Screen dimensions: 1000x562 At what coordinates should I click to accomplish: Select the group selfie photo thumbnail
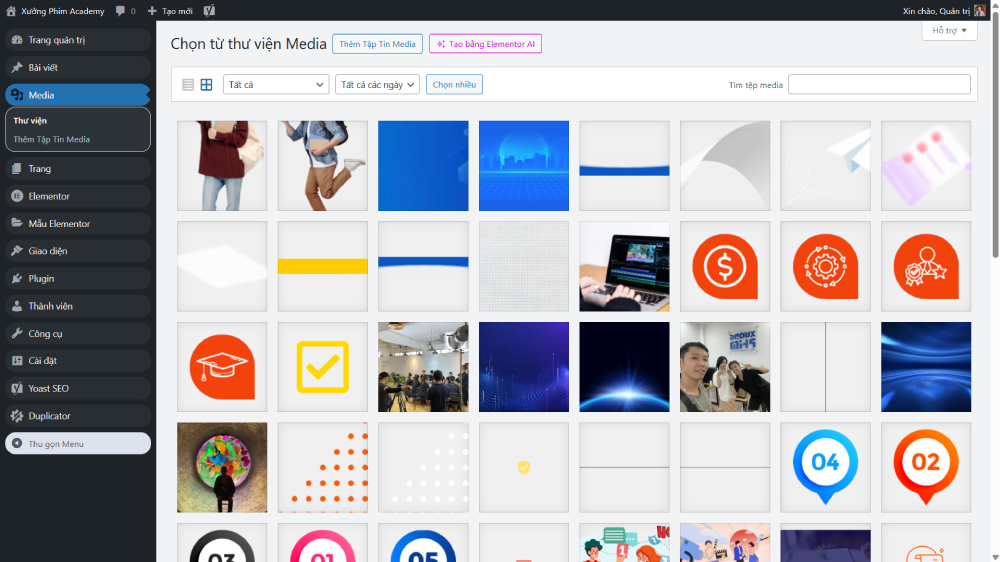(x=725, y=367)
